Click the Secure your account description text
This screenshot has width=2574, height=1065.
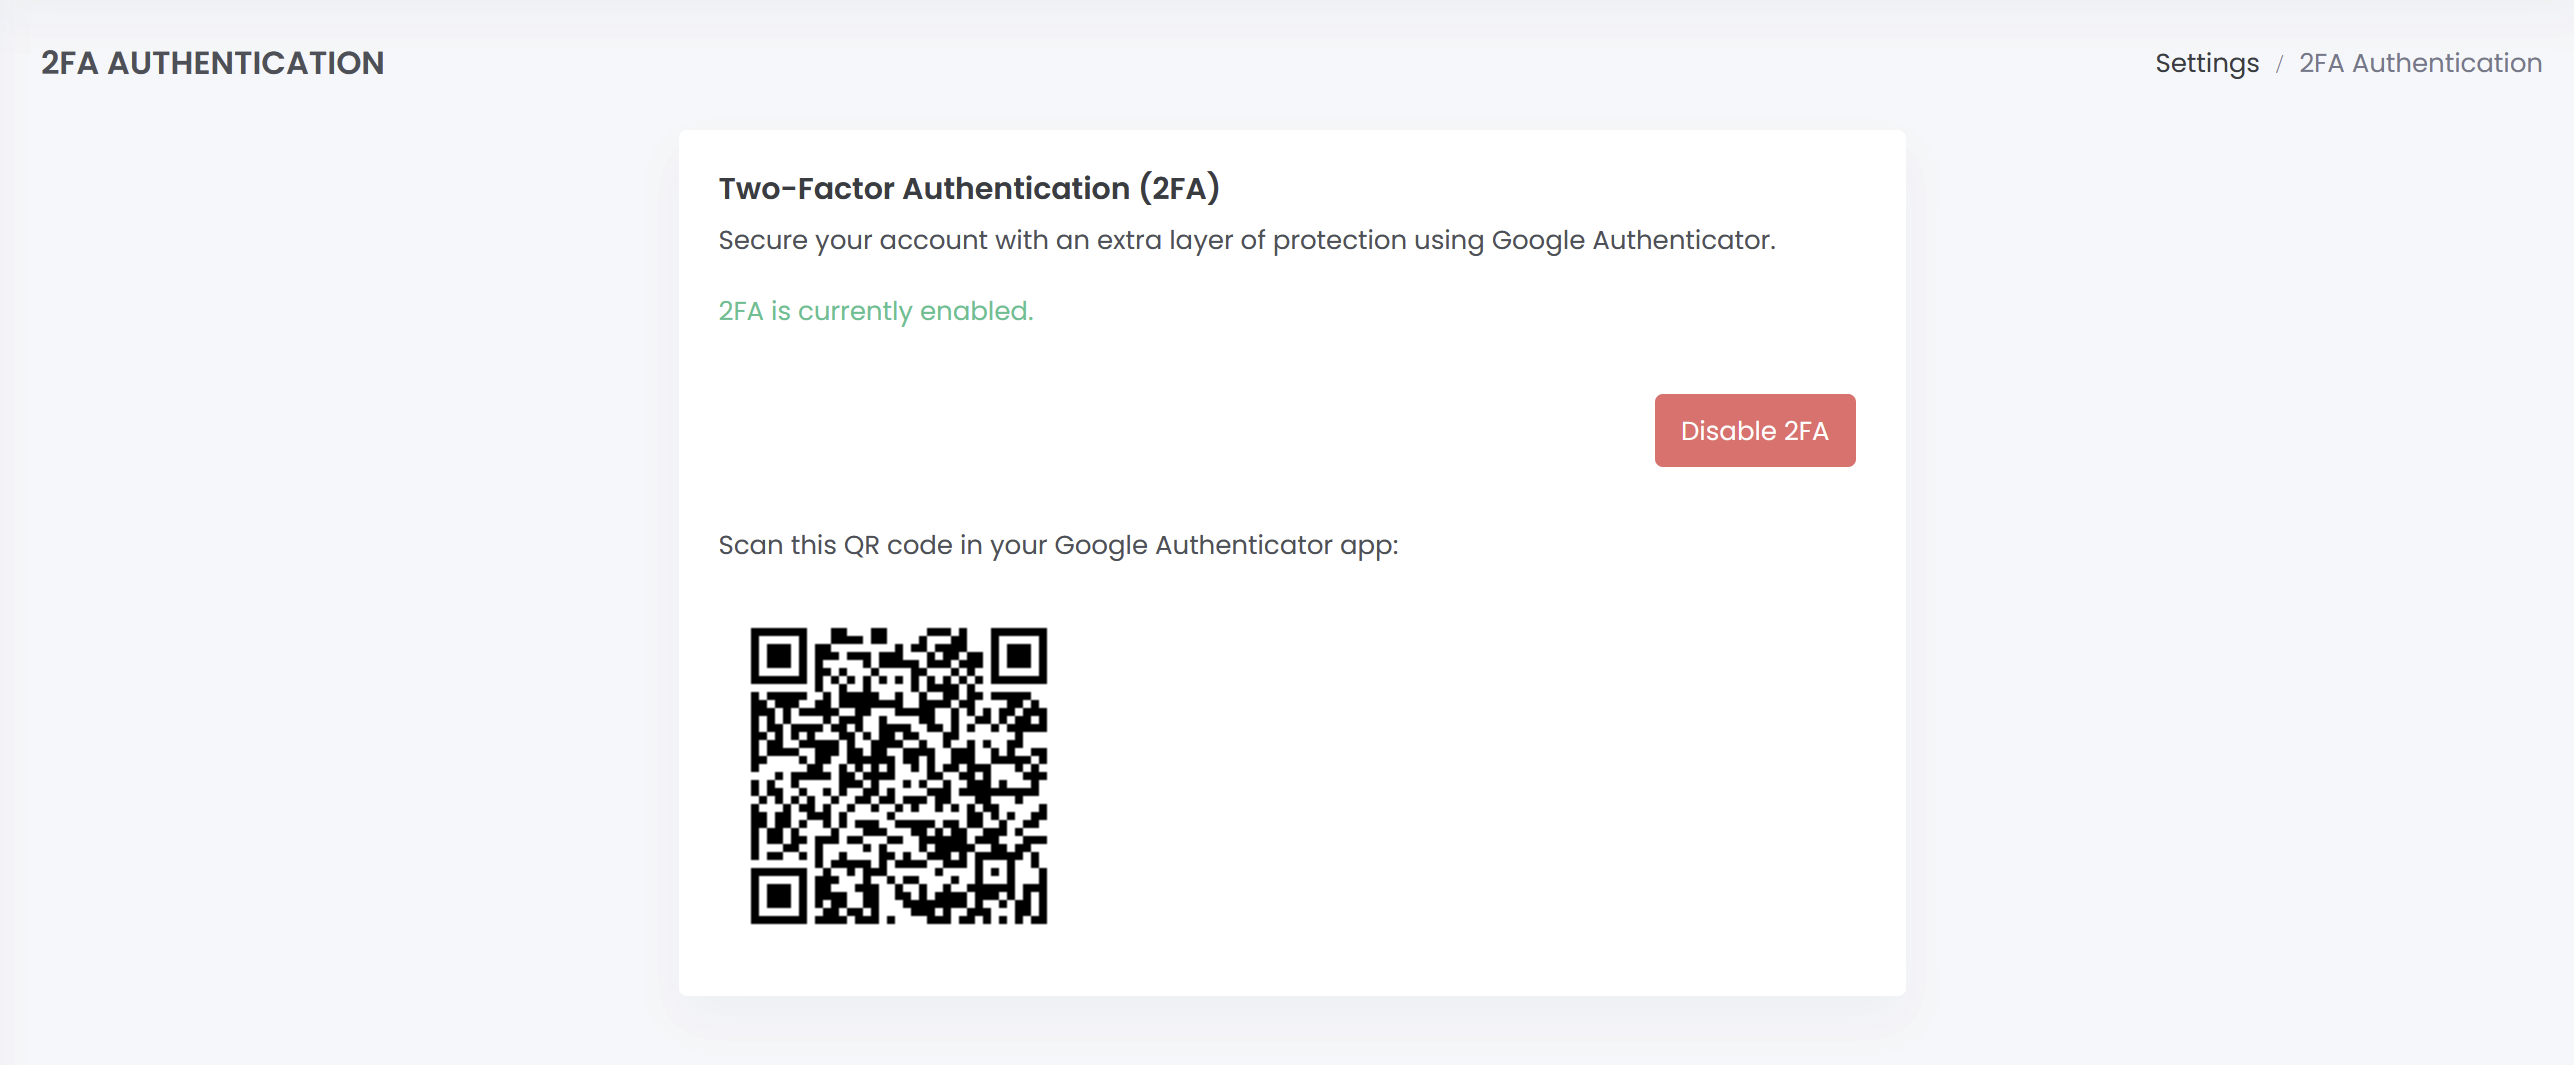(x=1246, y=240)
